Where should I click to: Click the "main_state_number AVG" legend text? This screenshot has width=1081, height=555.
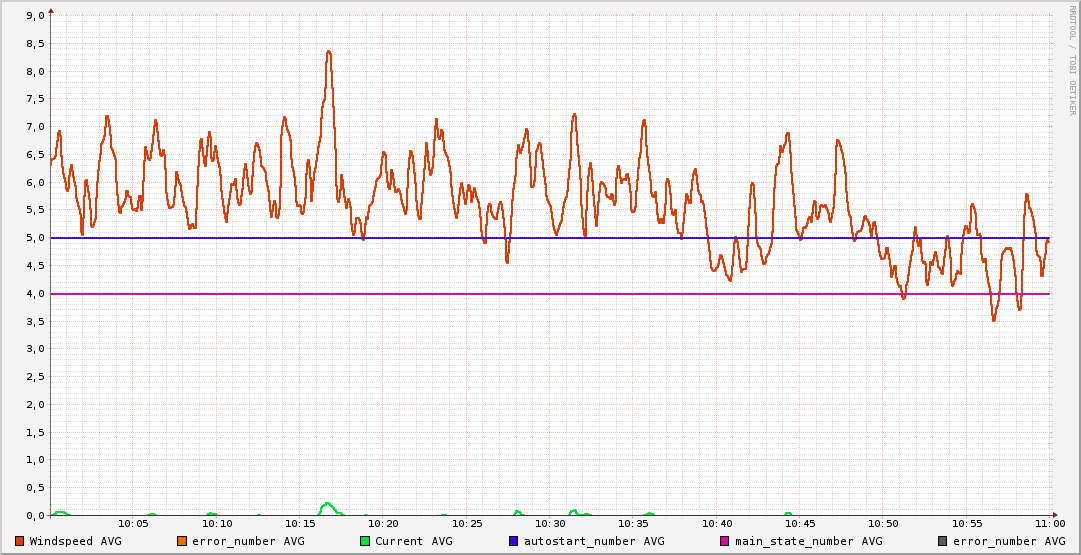808,541
